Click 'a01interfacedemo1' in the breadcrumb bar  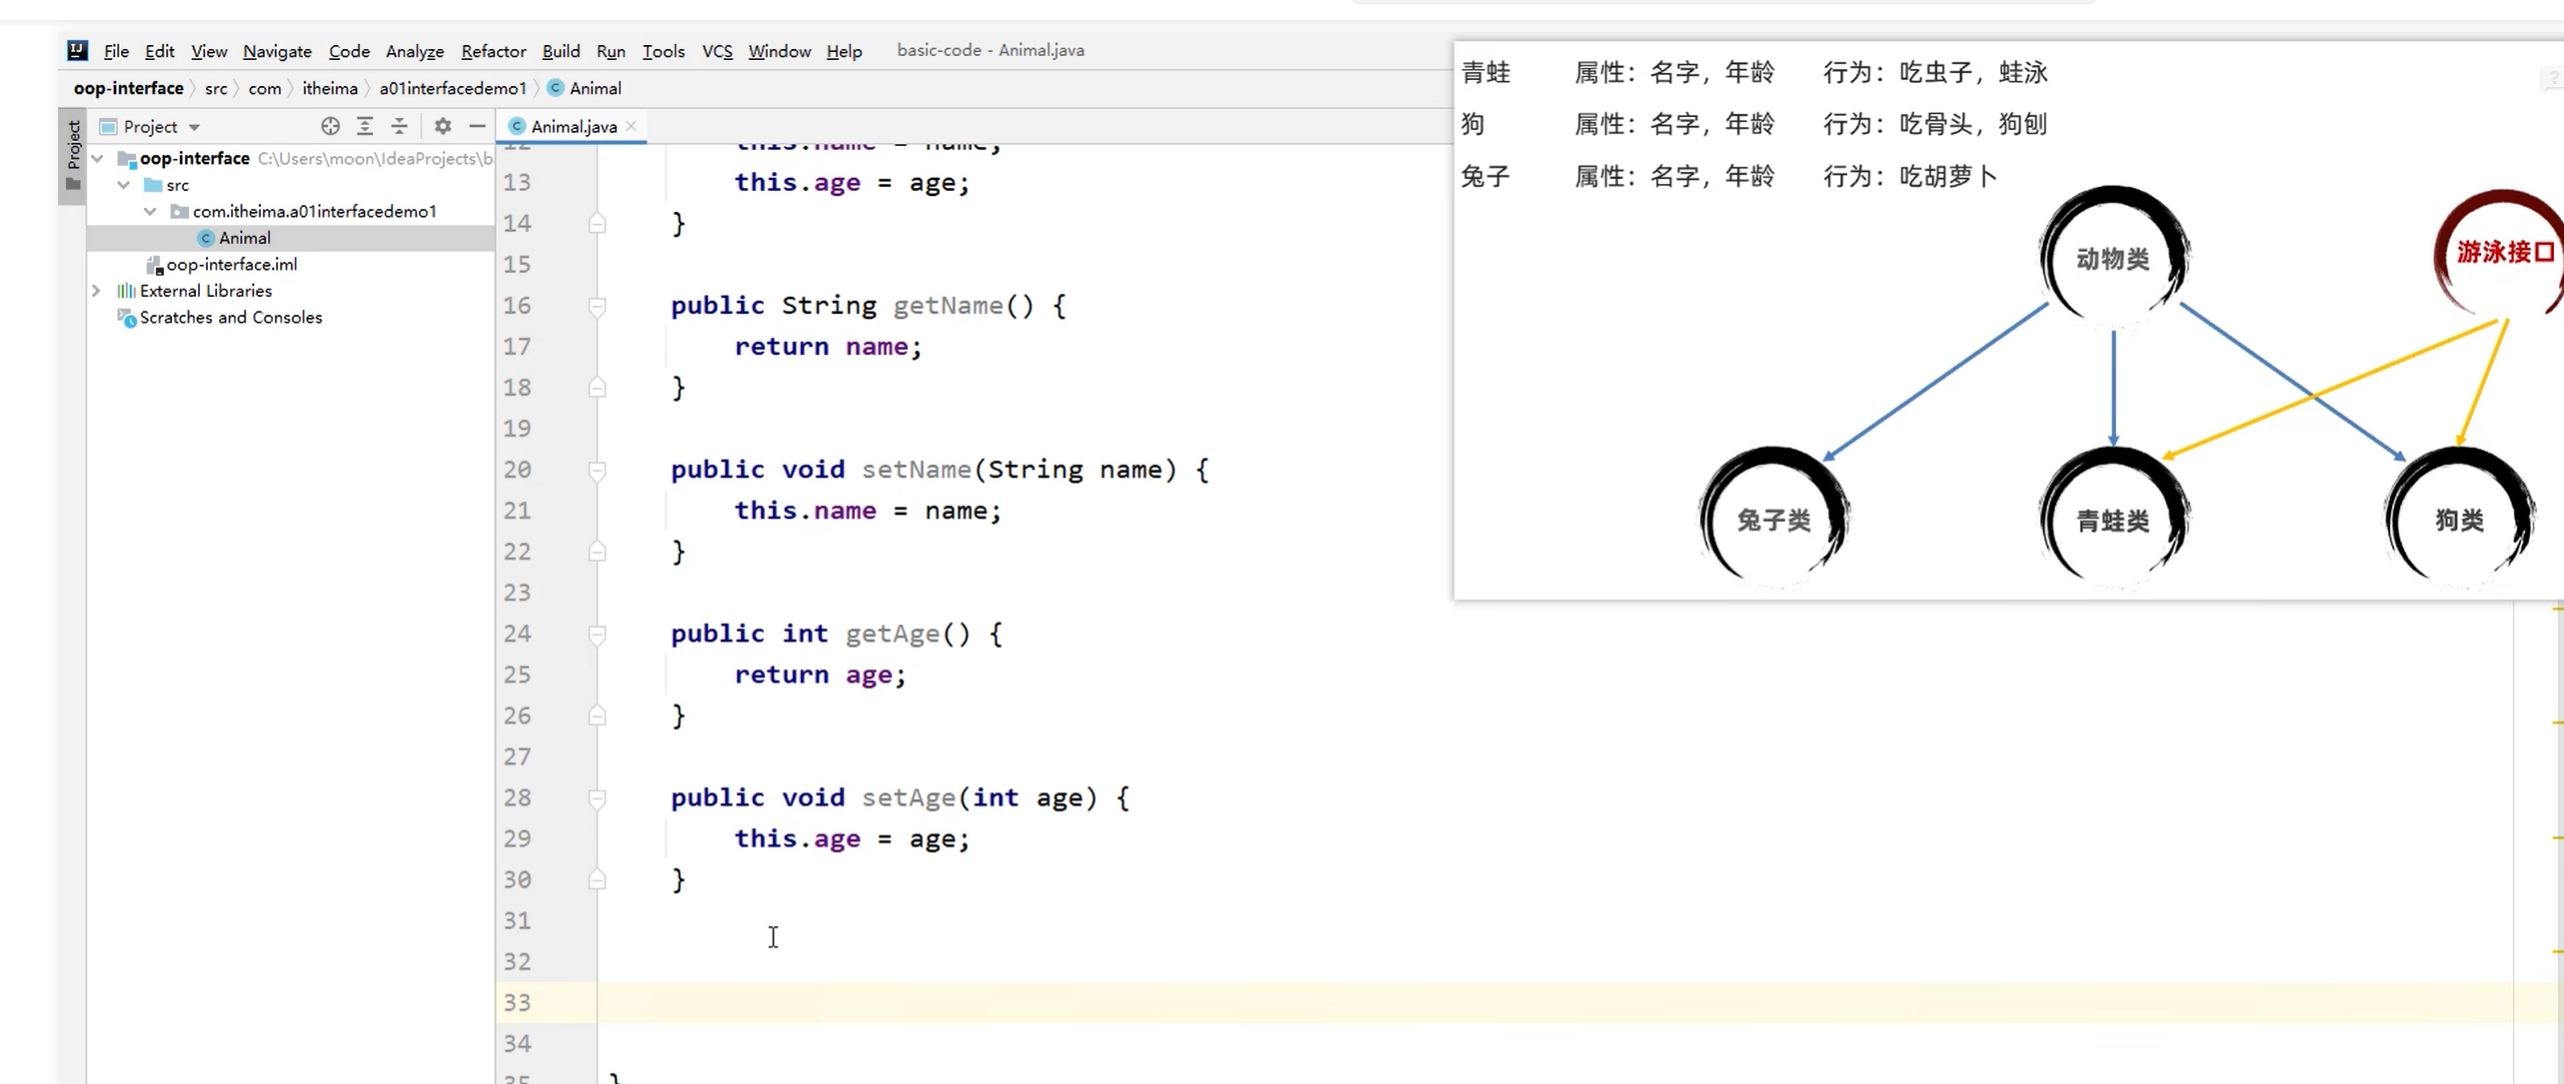[x=452, y=88]
